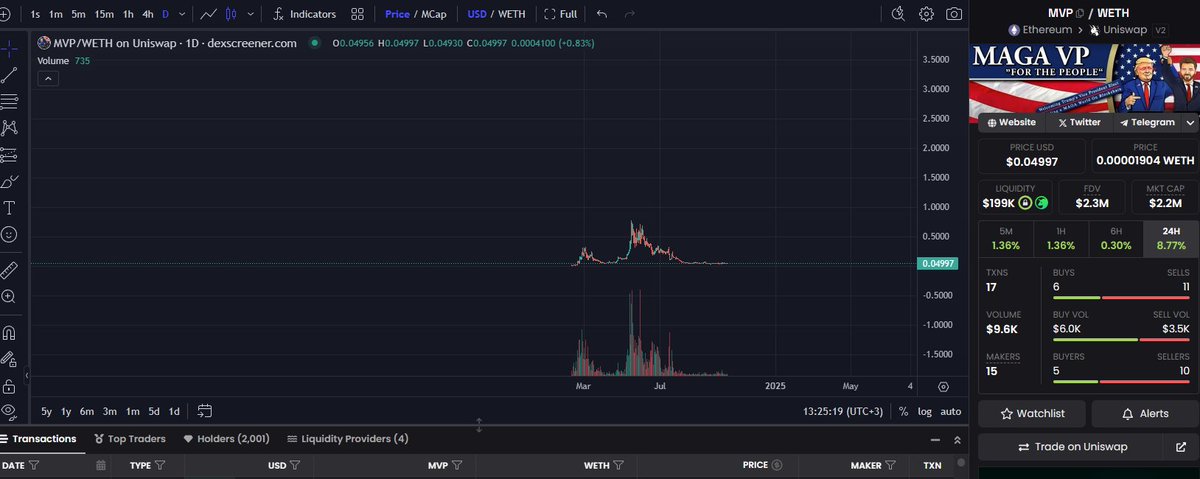This screenshot has height=479, width=1200.
Task: Set chart range to 1d
Action: pyautogui.click(x=174, y=411)
